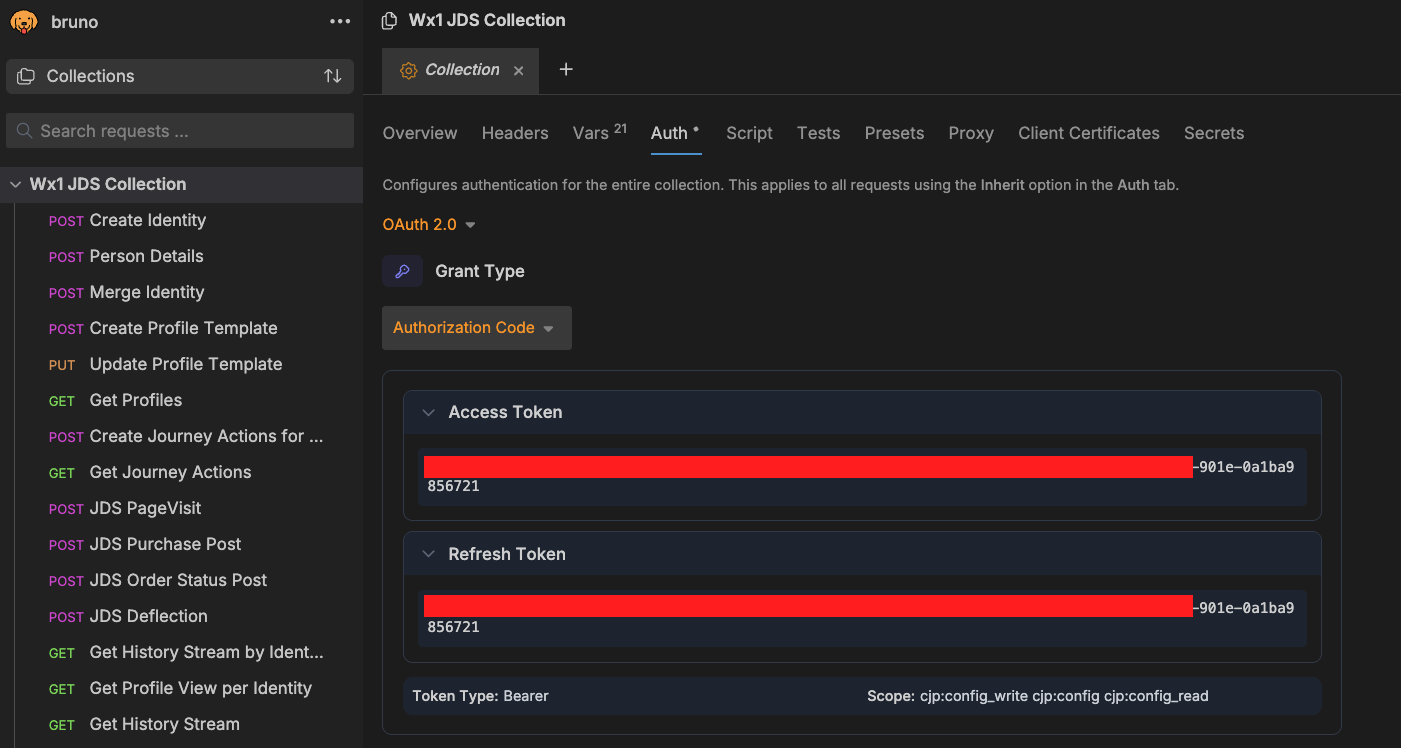Open the Script tab
This screenshot has height=748, width=1401.
click(750, 133)
